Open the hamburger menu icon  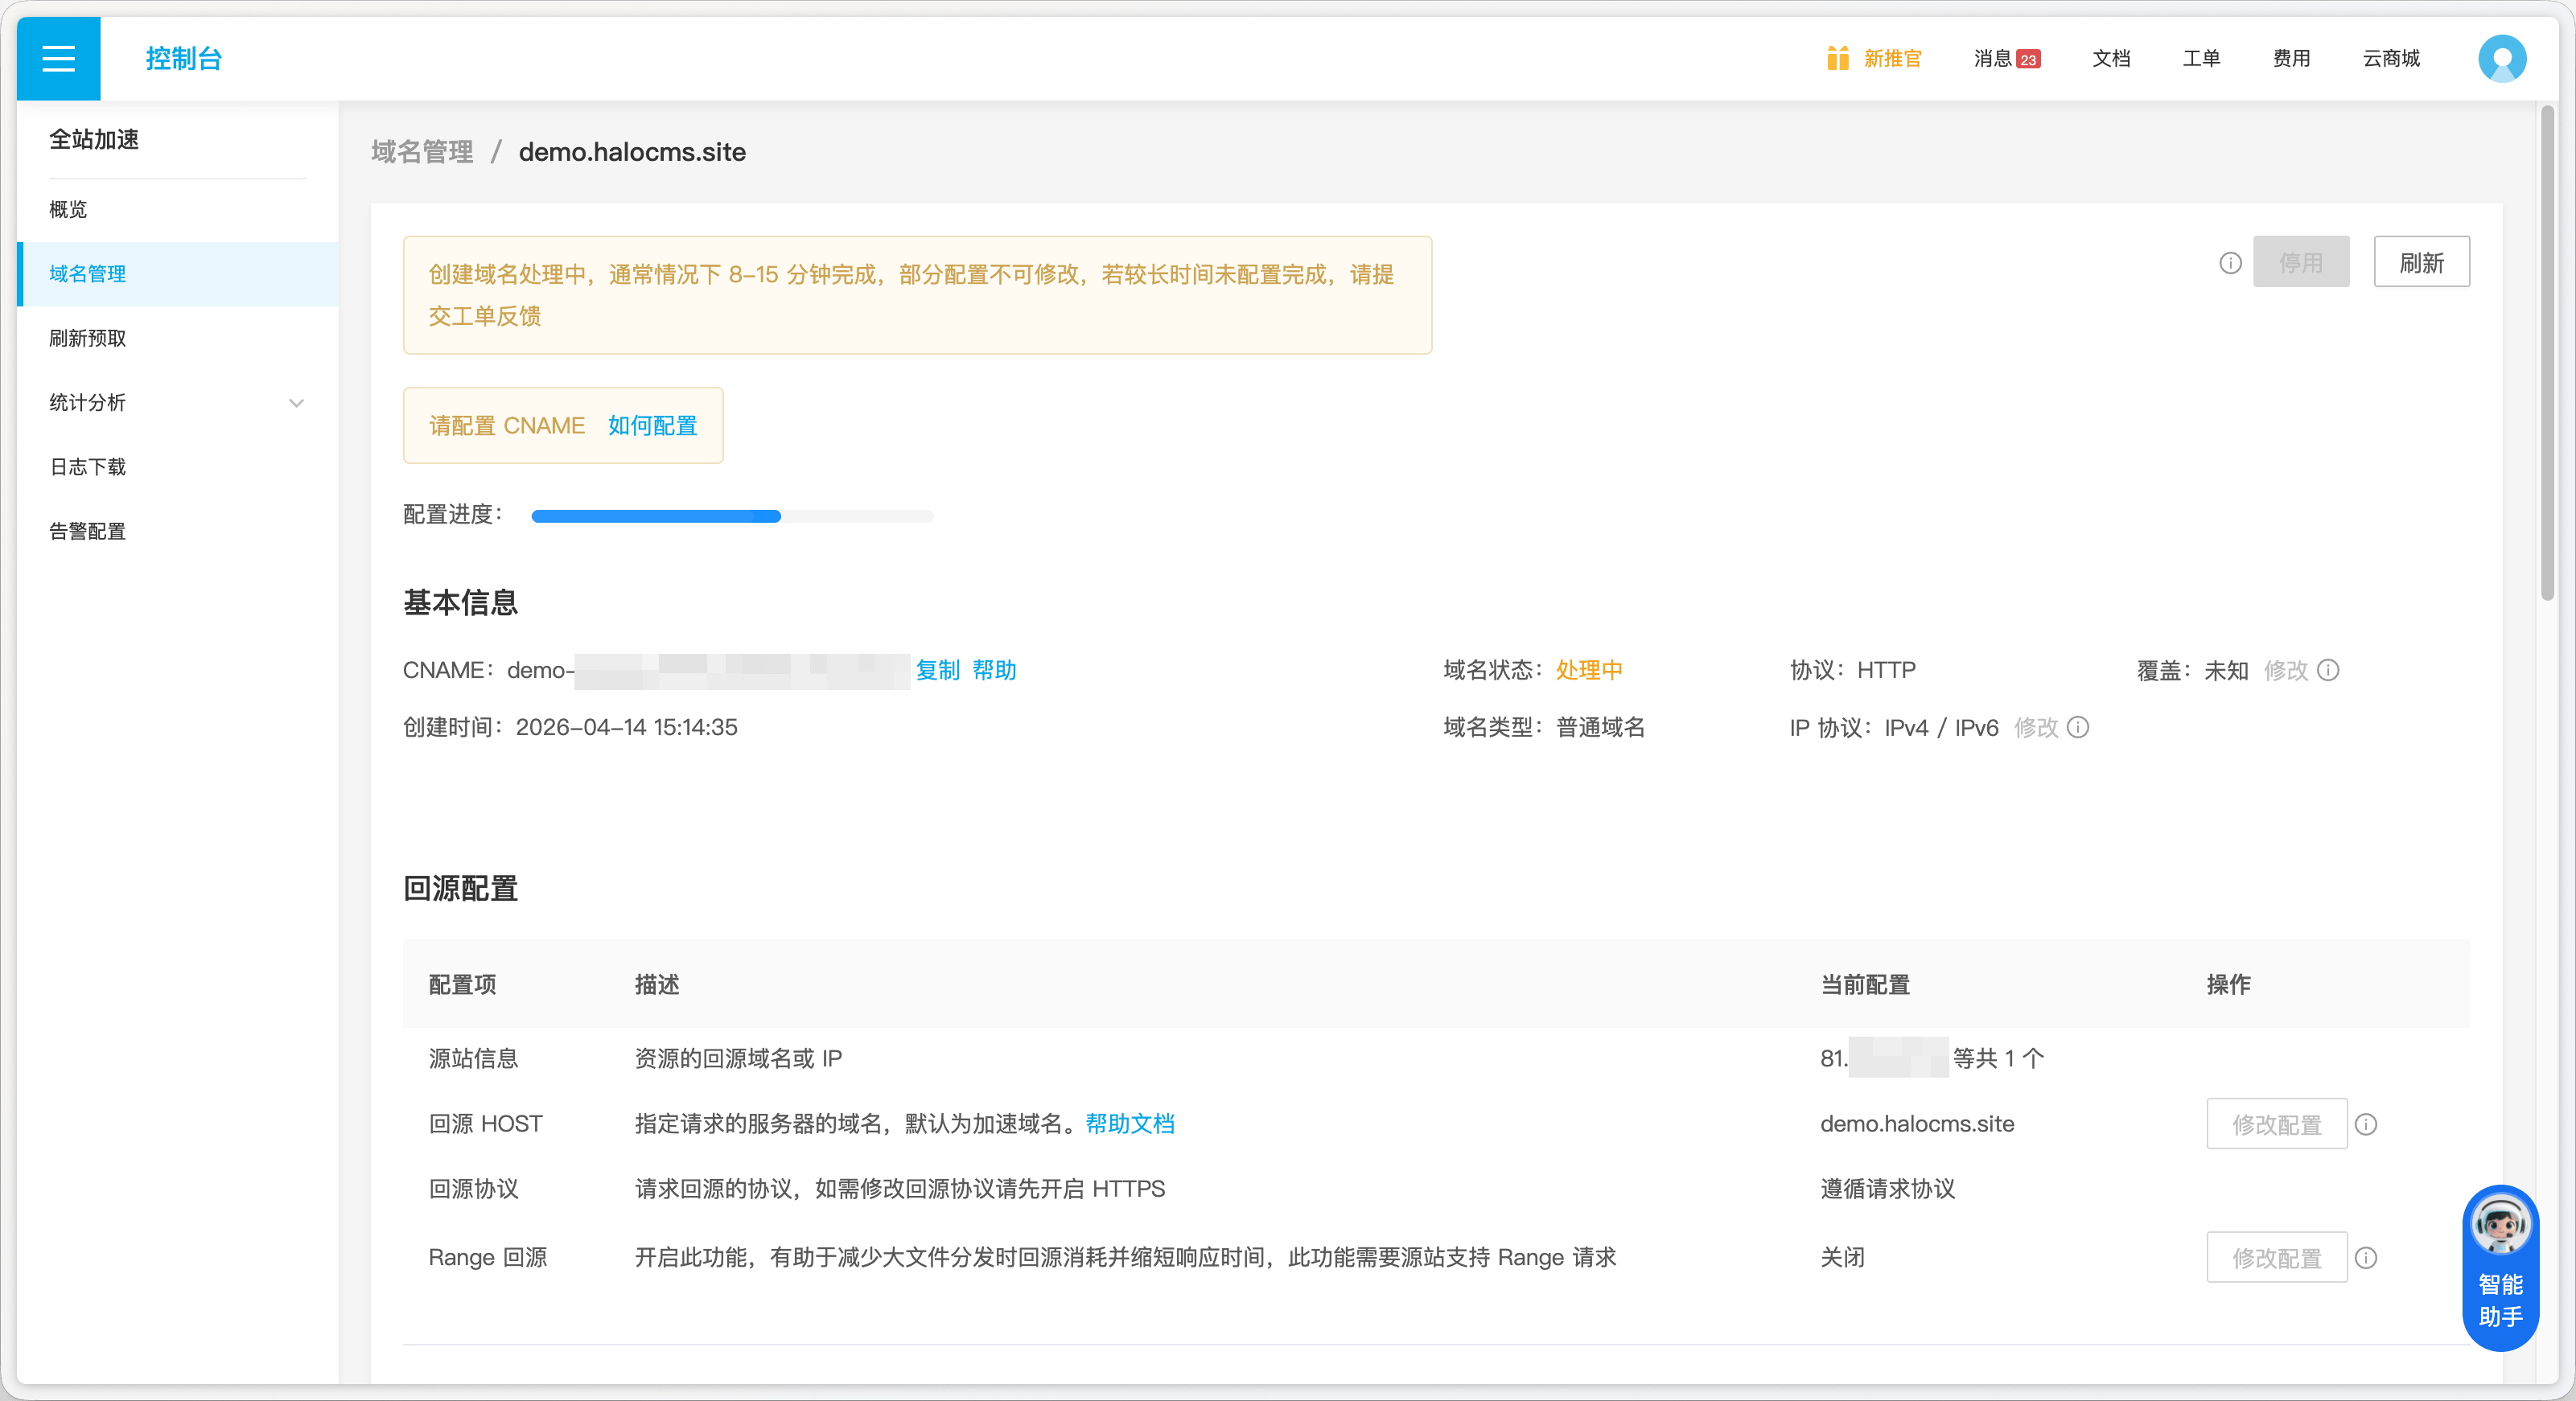[x=58, y=58]
